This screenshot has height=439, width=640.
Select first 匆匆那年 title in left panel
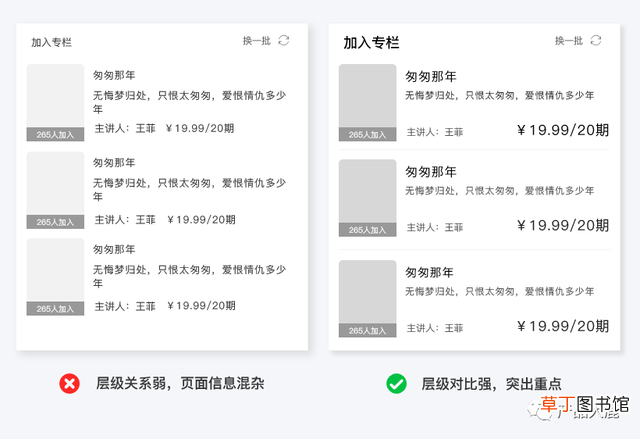114,75
